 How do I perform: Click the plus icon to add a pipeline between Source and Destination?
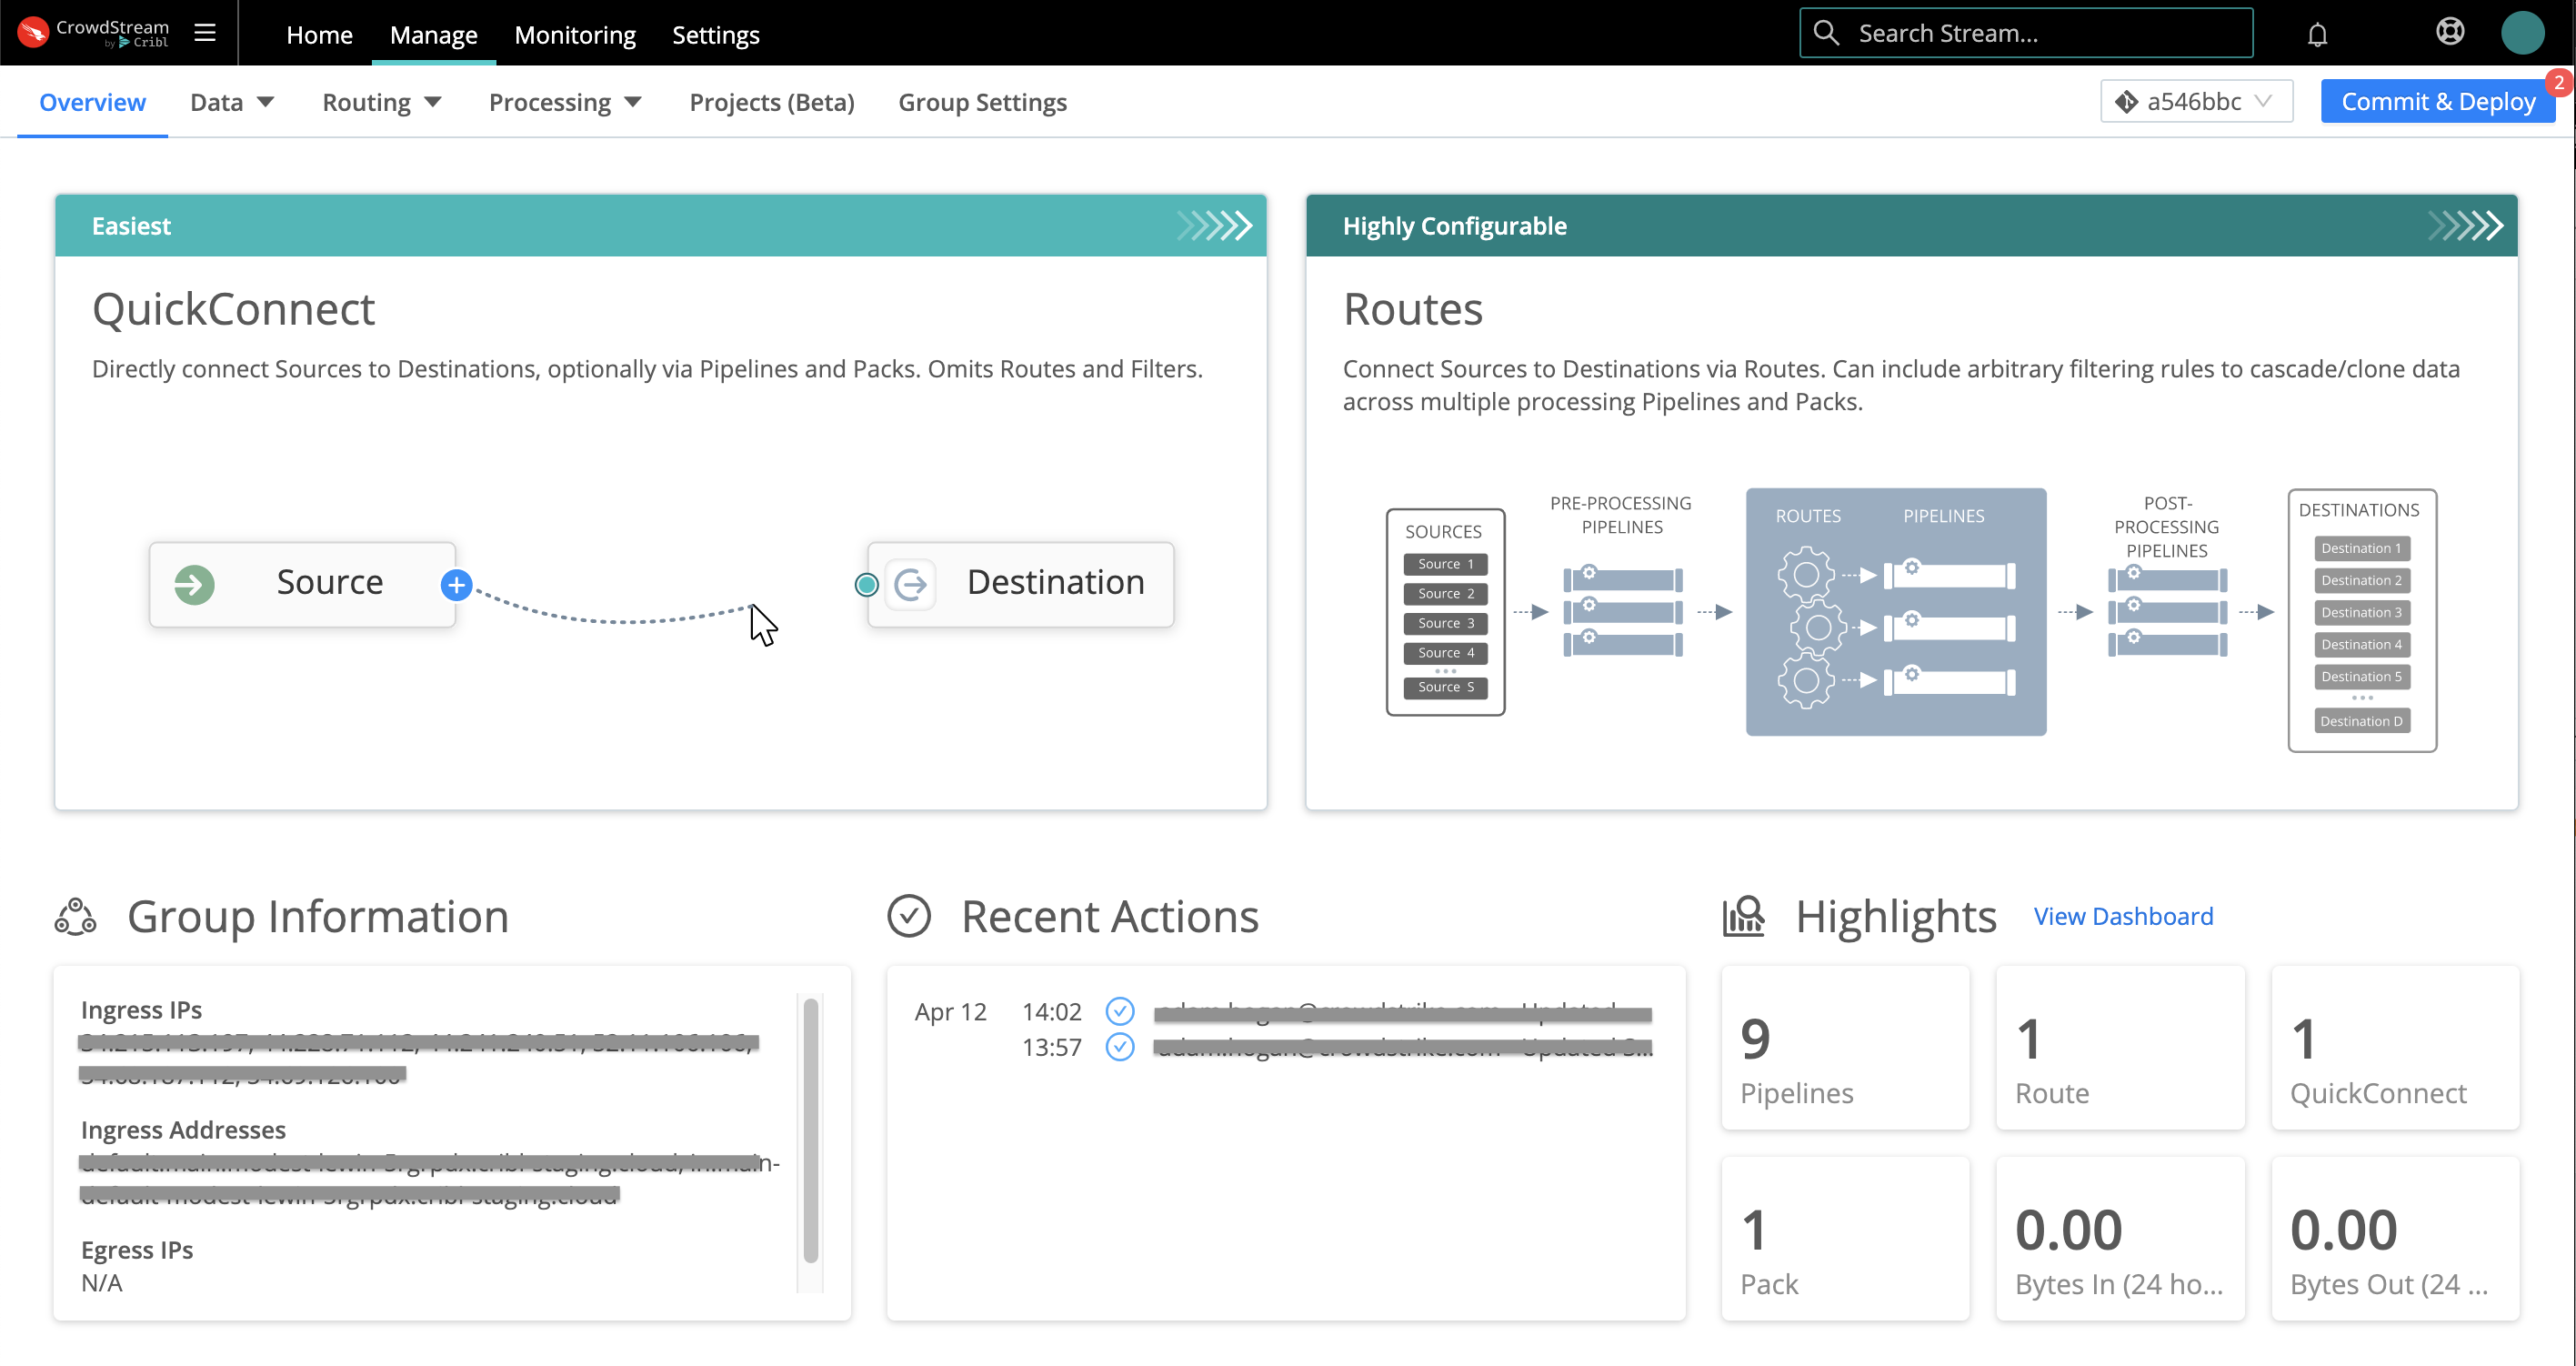pyautogui.click(x=456, y=584)
